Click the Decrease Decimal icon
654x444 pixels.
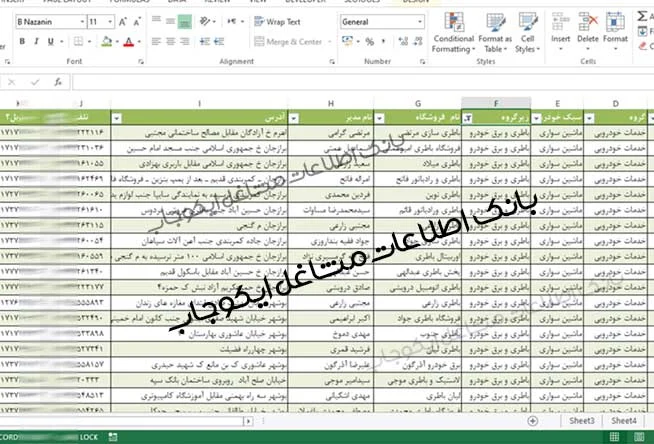tap(418, 41)
